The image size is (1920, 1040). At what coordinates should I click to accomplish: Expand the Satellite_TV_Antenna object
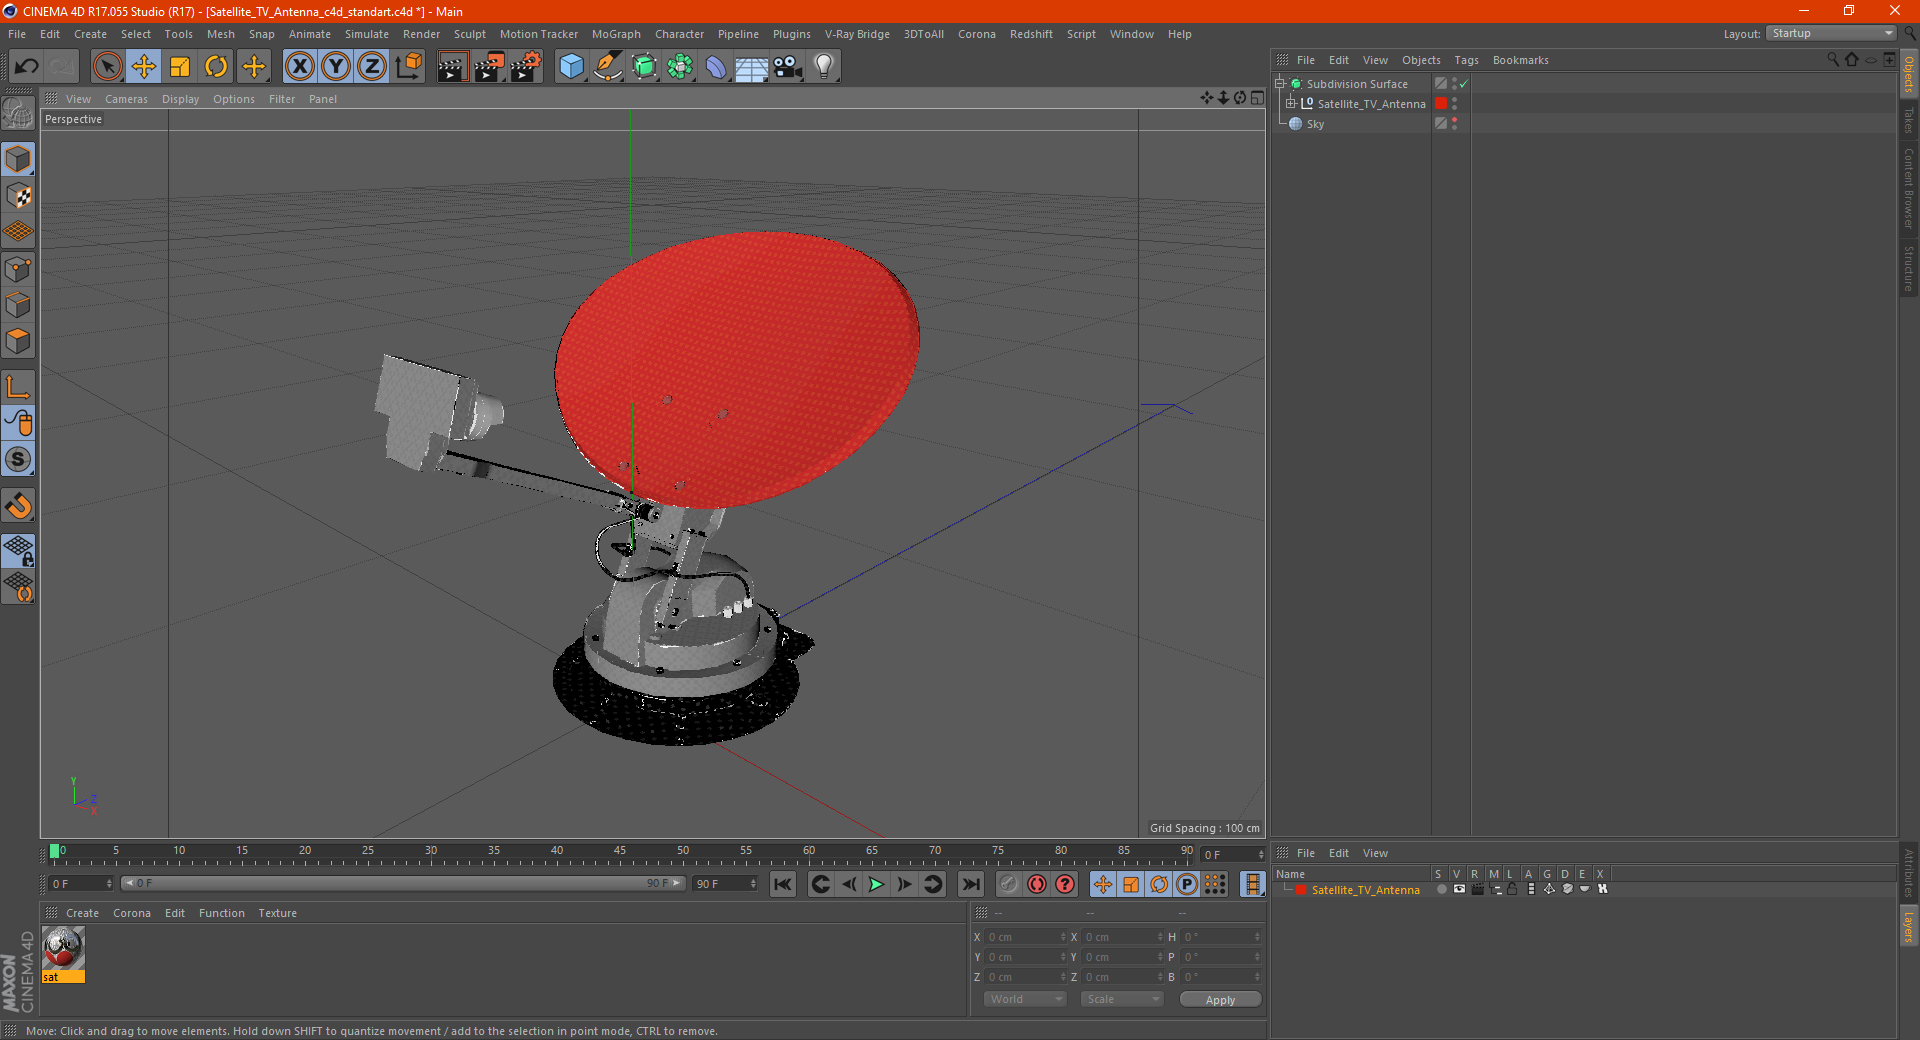(1291, 104)
